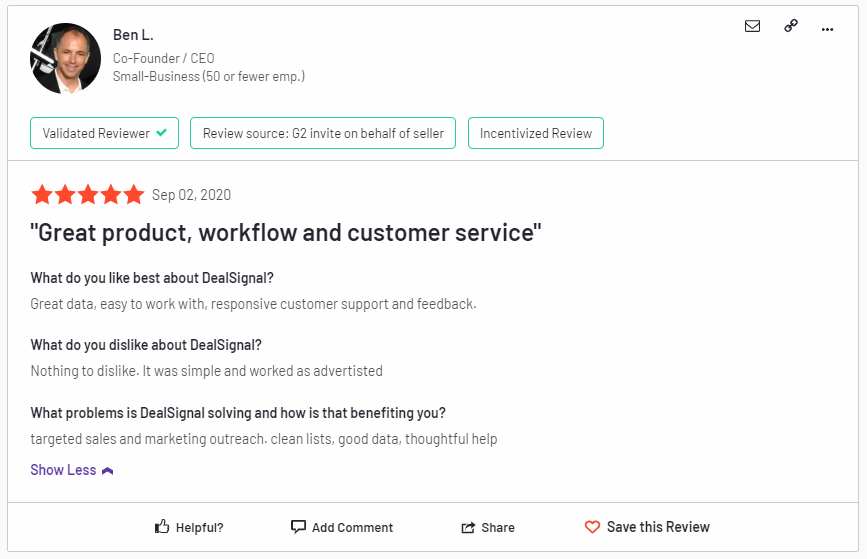The image size is (867, 559).
Task: Click answer "targeted sales and marketing outreach"
Action: [x=147, y=439]
